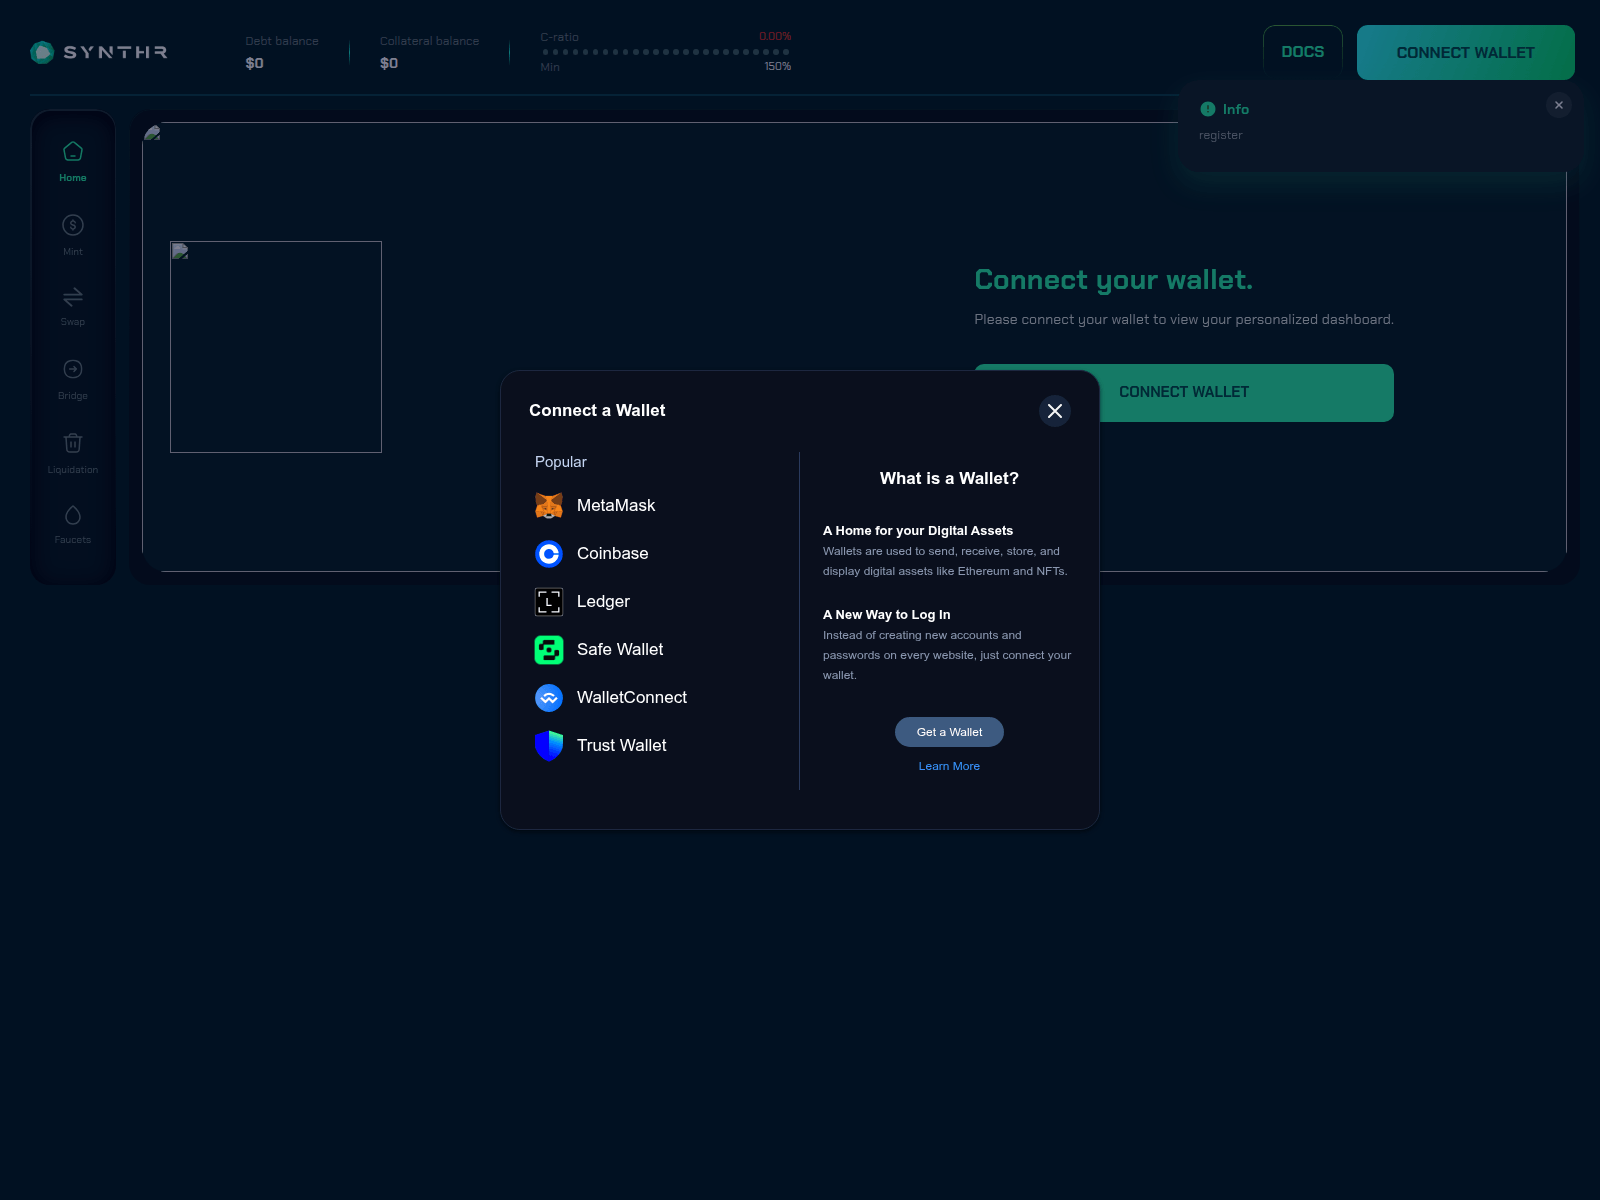Click the MetaMask fox icon
The height and width of the screenshot is (1200, 1600).
click(x=549, y=506)
